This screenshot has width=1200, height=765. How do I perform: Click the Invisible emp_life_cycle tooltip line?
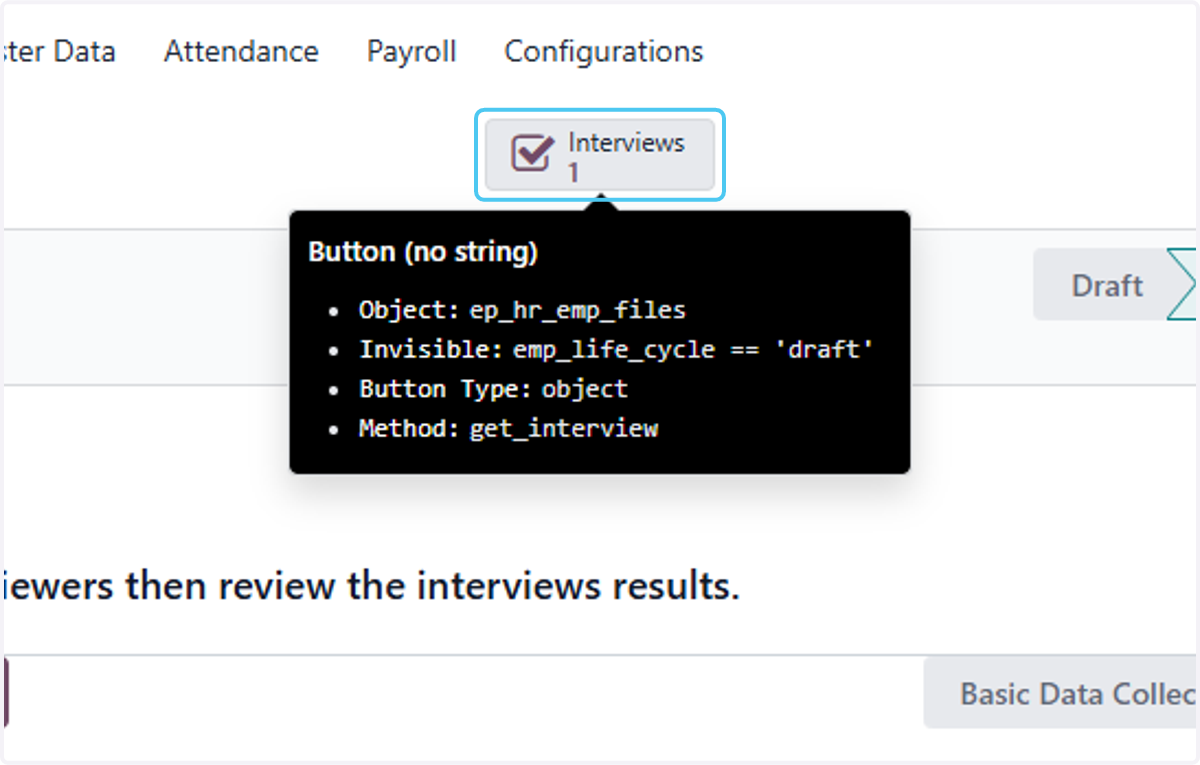coord(616,350)
